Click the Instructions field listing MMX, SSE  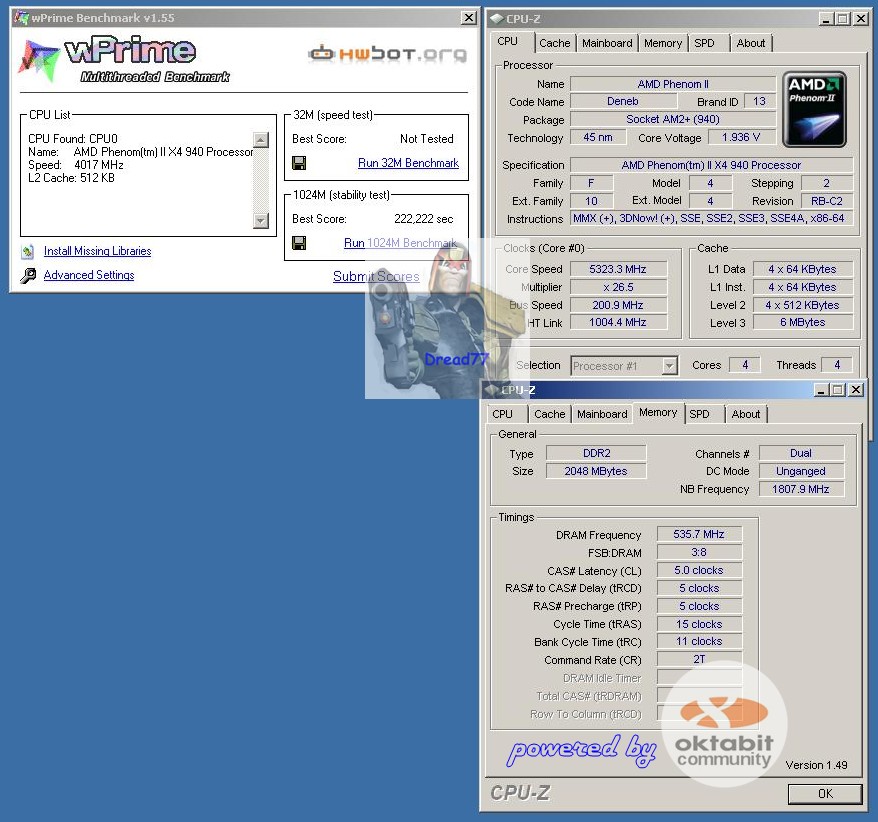tap(711, 218)
